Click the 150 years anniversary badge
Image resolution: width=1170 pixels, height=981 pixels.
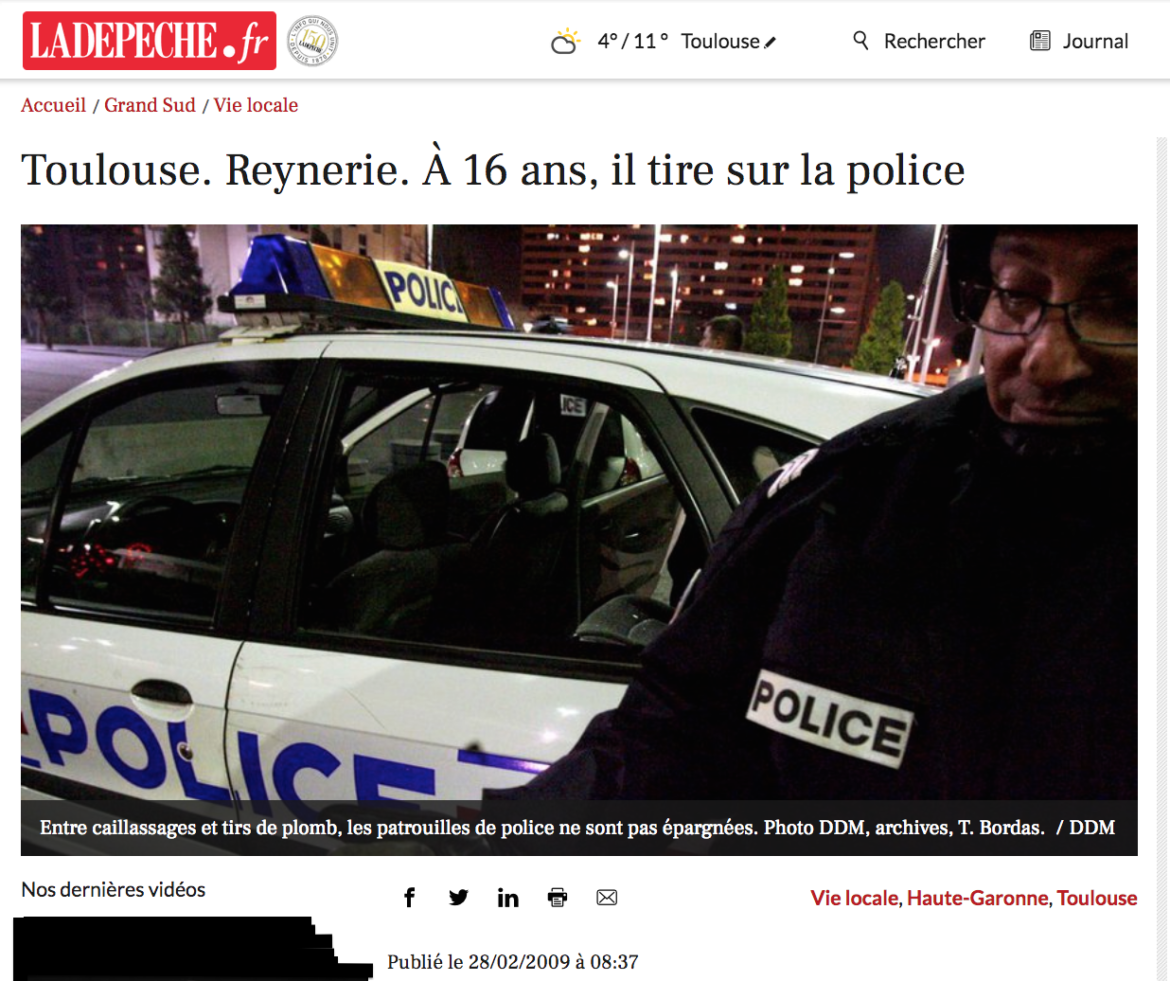(x=313, y=41)
